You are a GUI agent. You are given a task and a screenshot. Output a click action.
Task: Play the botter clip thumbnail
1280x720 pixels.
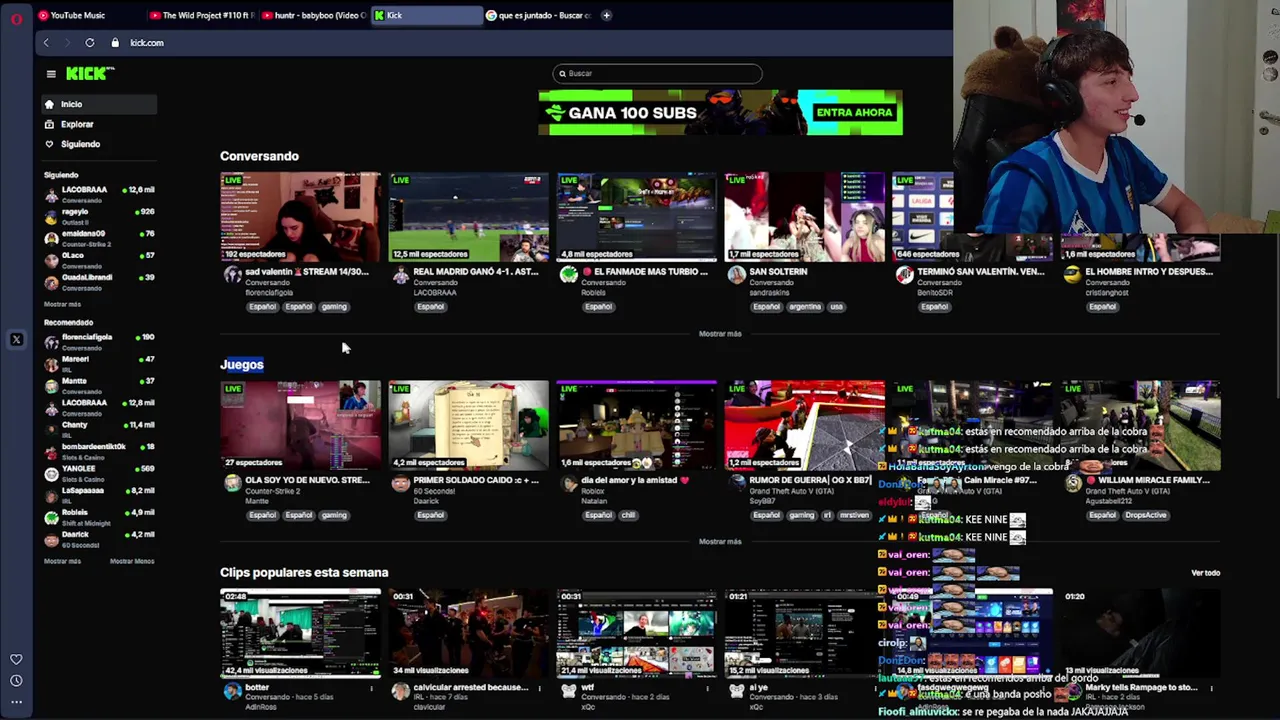pos(300,634)
